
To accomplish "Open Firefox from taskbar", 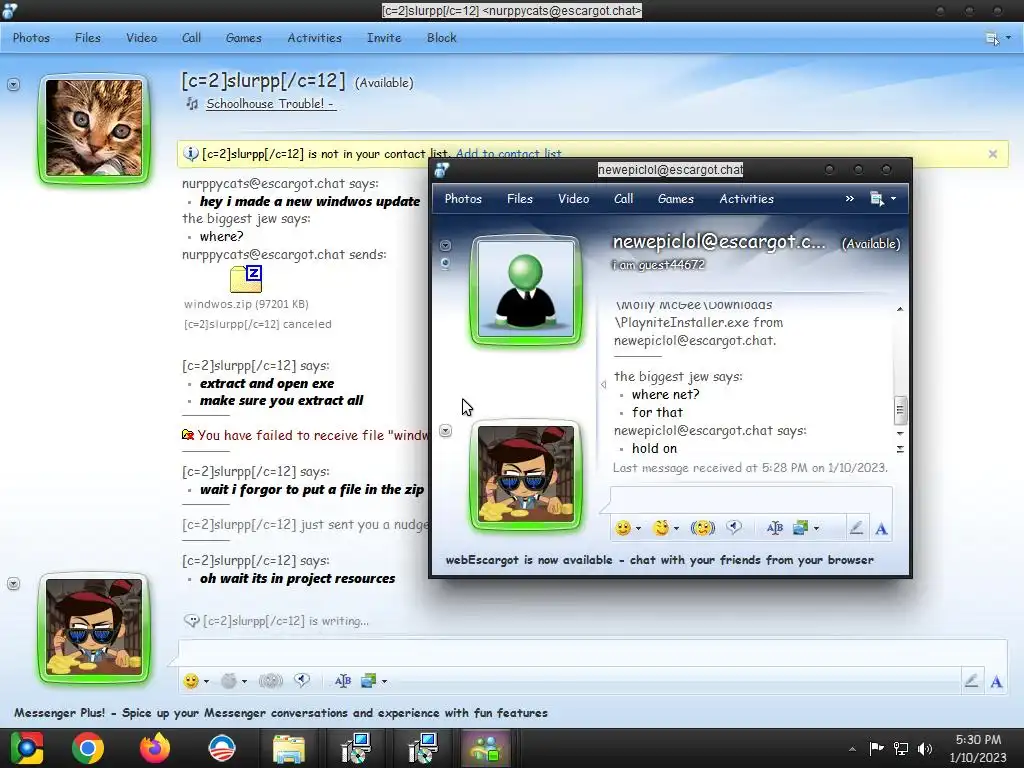I will tap(155, 748).
